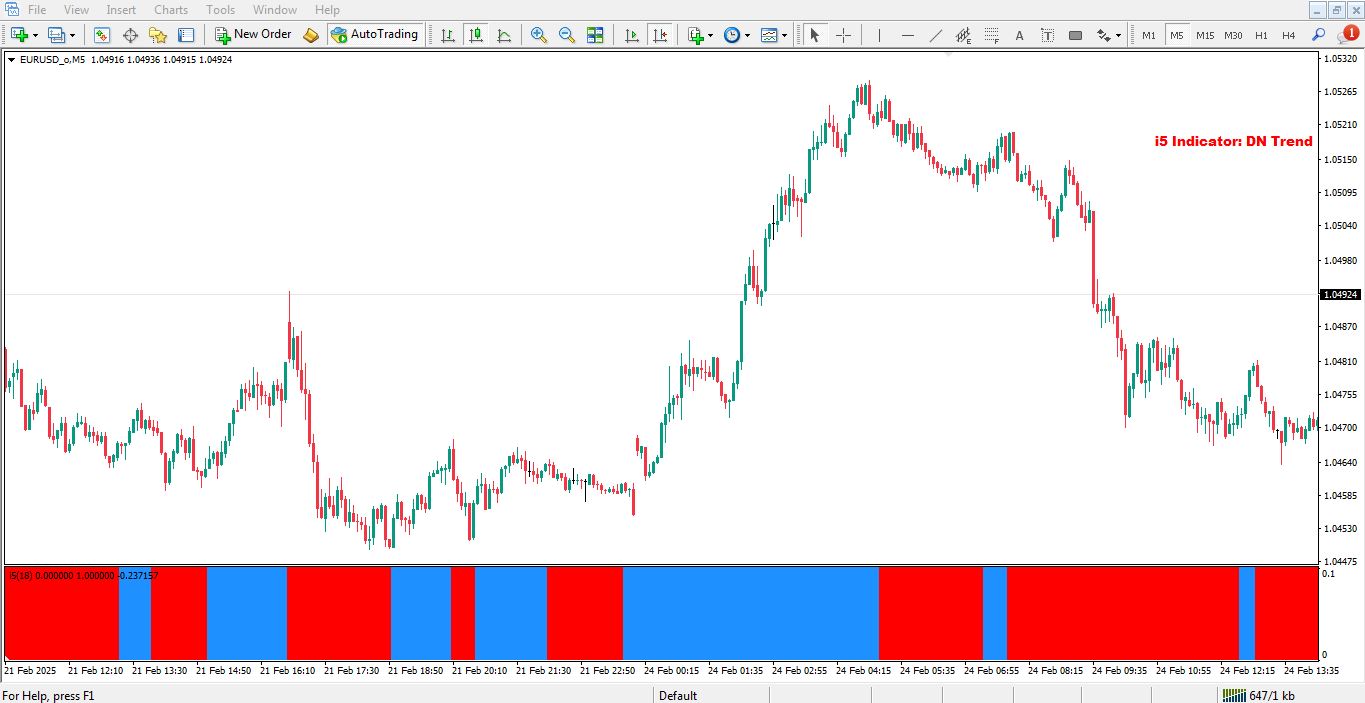This screenshot has width=1365, height=703.
Task: Click the triangle beside EURUSD_o,M5 label
Action: click(x=11, y=60)
